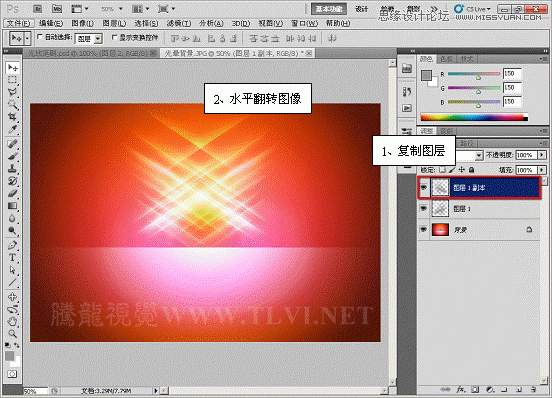Select the Dodge tool
The width and height of the screenshot is (552, 398).
(x=13, y=230)
